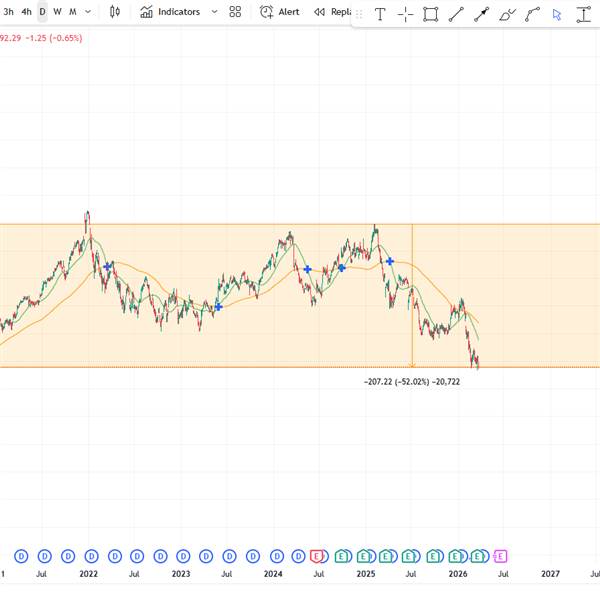600x600 pixels.
Task: Click the blue plus marker near mid-2023
Action: coord(218,307)
